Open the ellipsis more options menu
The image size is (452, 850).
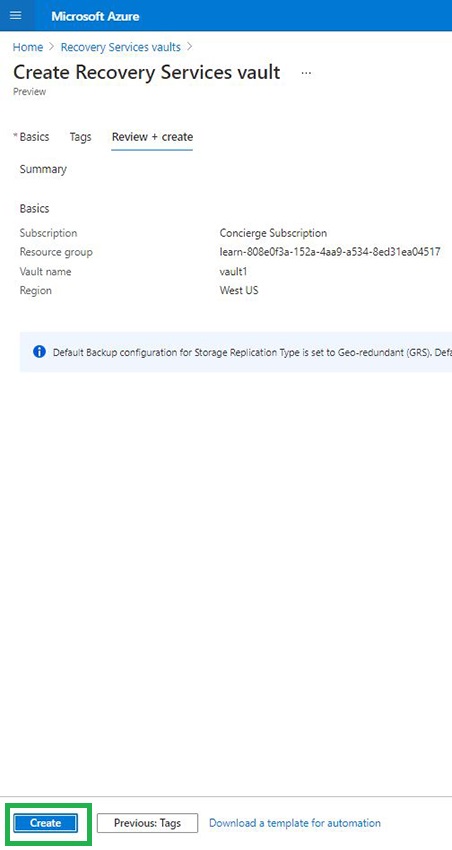(x=306, y=73)
